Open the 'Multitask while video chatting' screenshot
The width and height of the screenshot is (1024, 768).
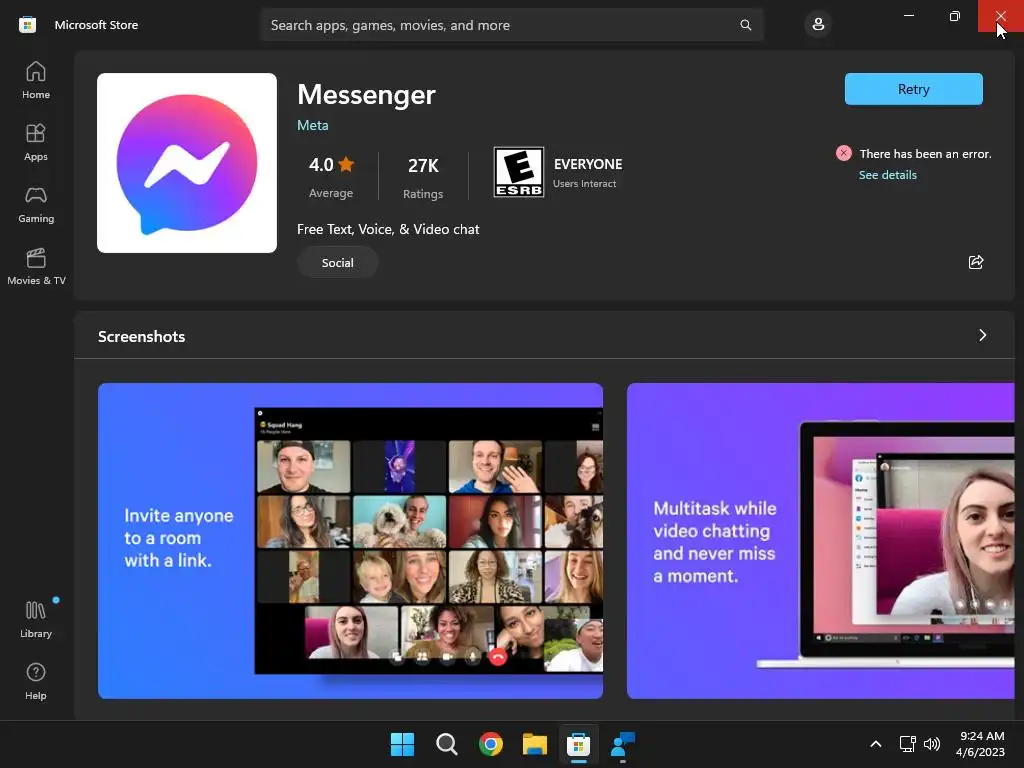coord(820,541)
